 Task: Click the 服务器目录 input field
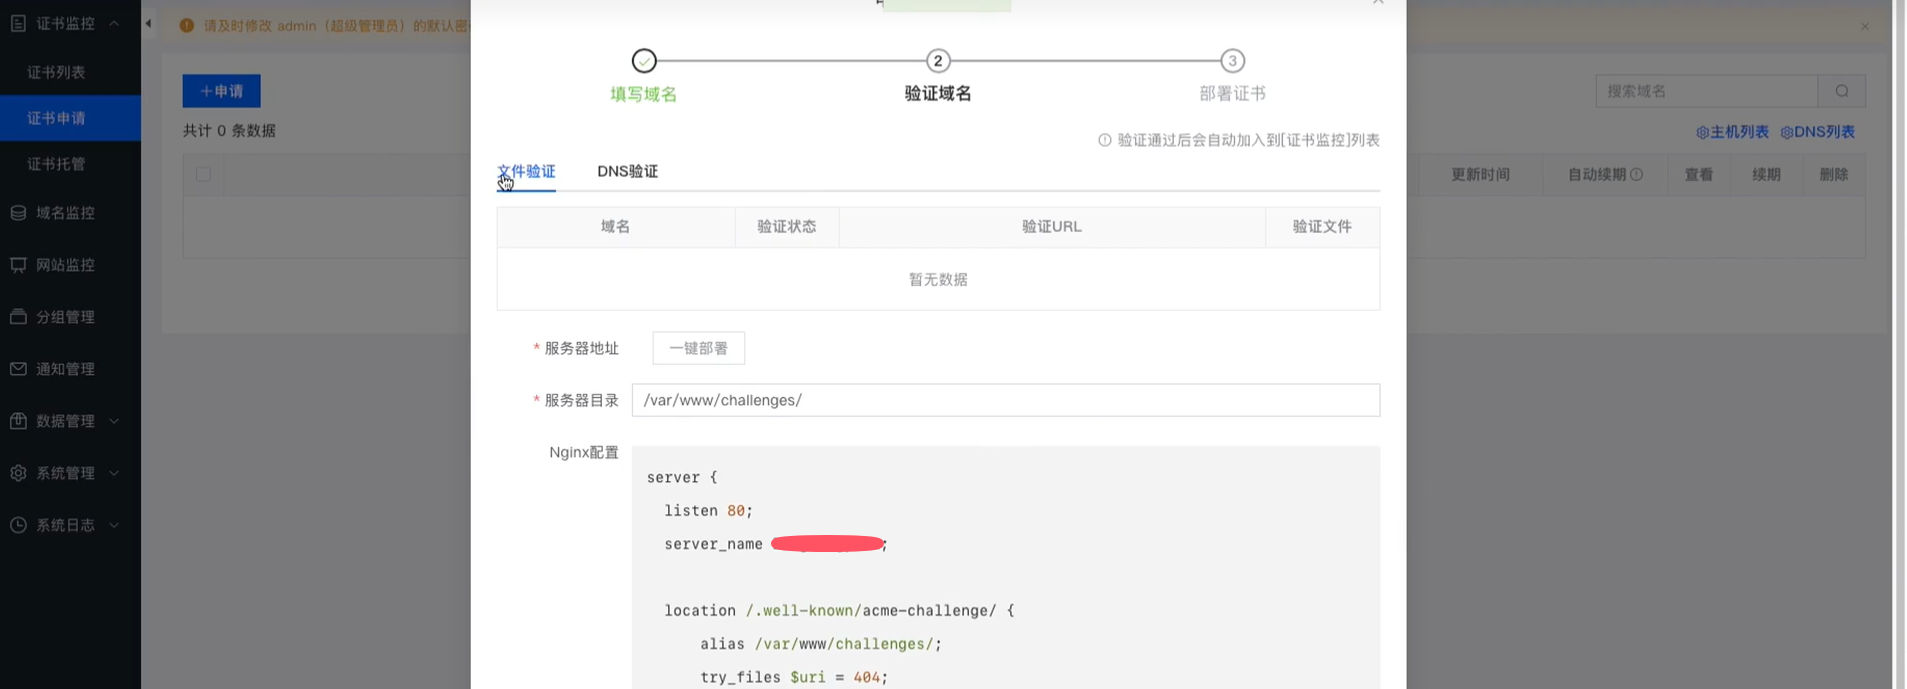pyautogui.click(x=1006, y=400)
